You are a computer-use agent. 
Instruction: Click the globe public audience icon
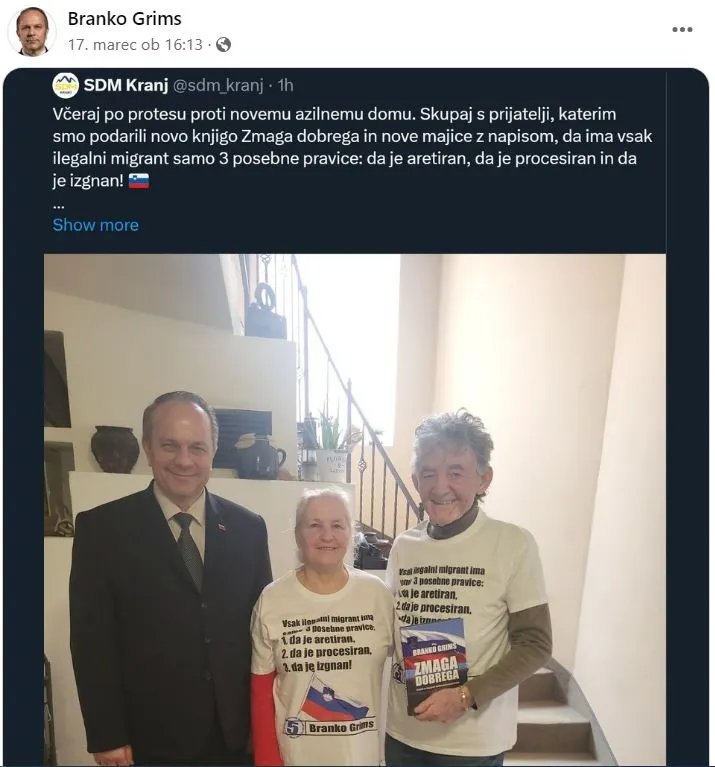coord(223,45)
